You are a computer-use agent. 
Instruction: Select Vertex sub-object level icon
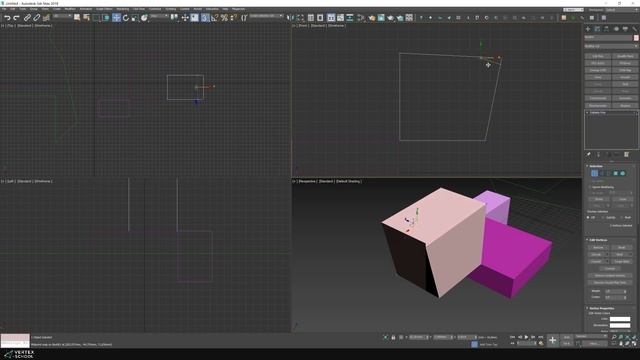click(594, 173)
